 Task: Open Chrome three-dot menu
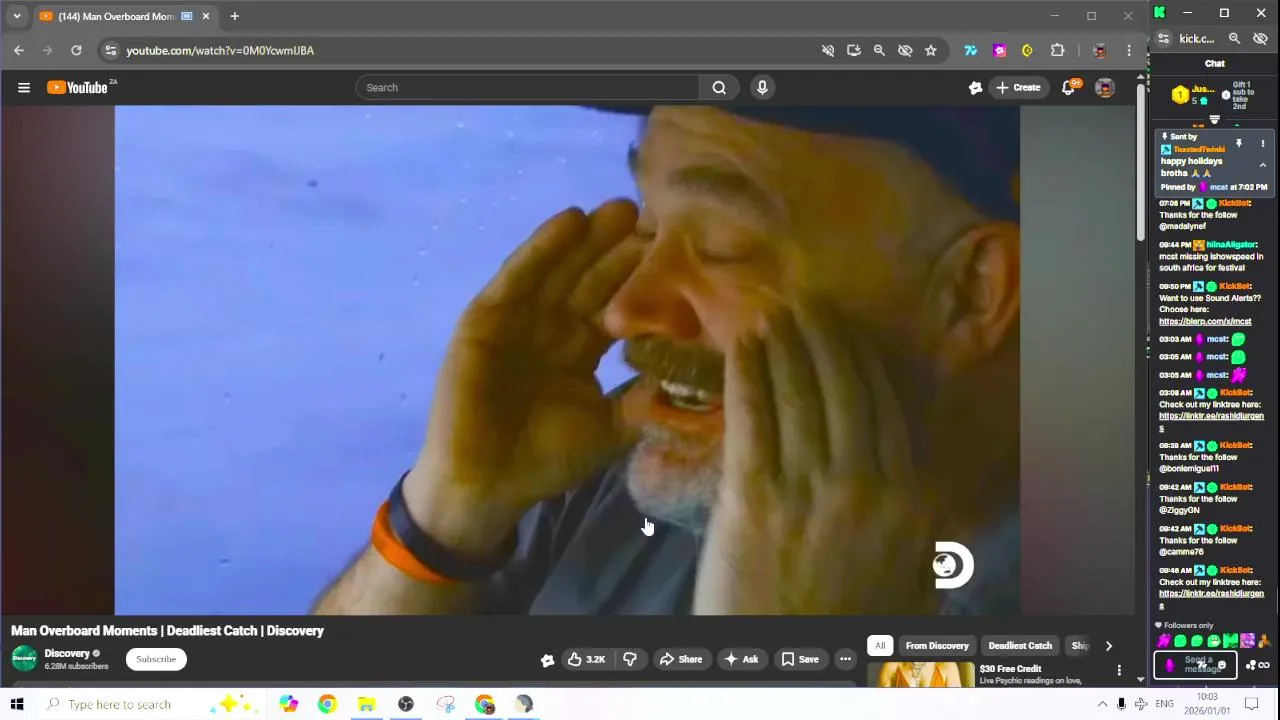point(1129,50)
